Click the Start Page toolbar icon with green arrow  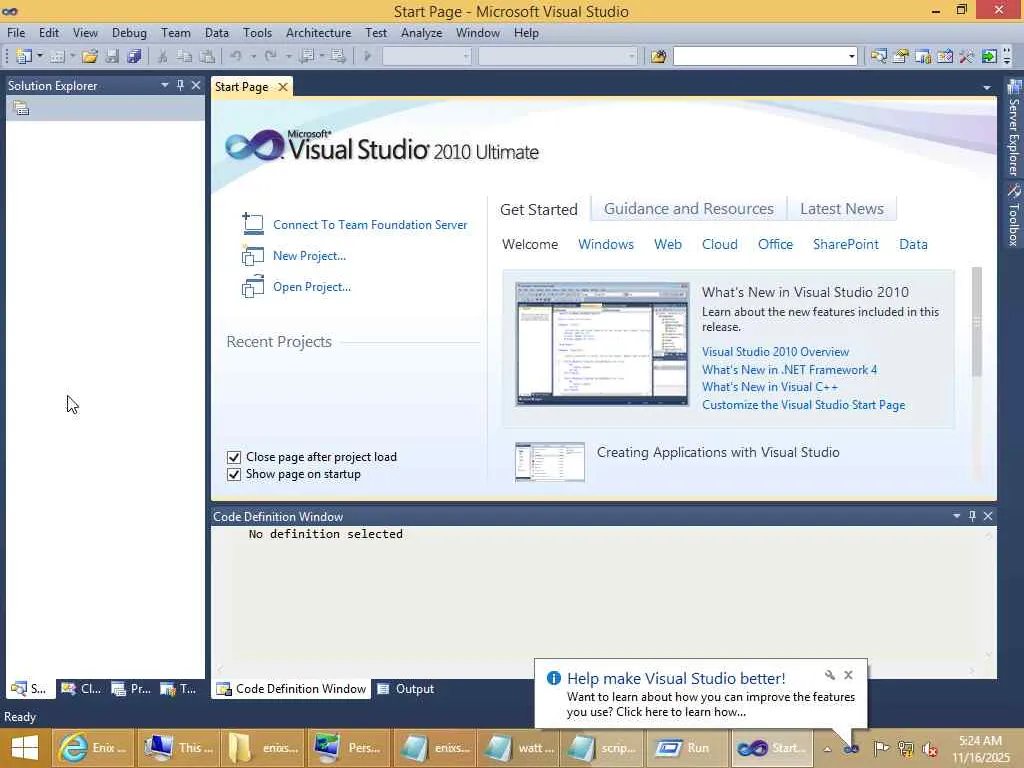[x=989, y=57]
